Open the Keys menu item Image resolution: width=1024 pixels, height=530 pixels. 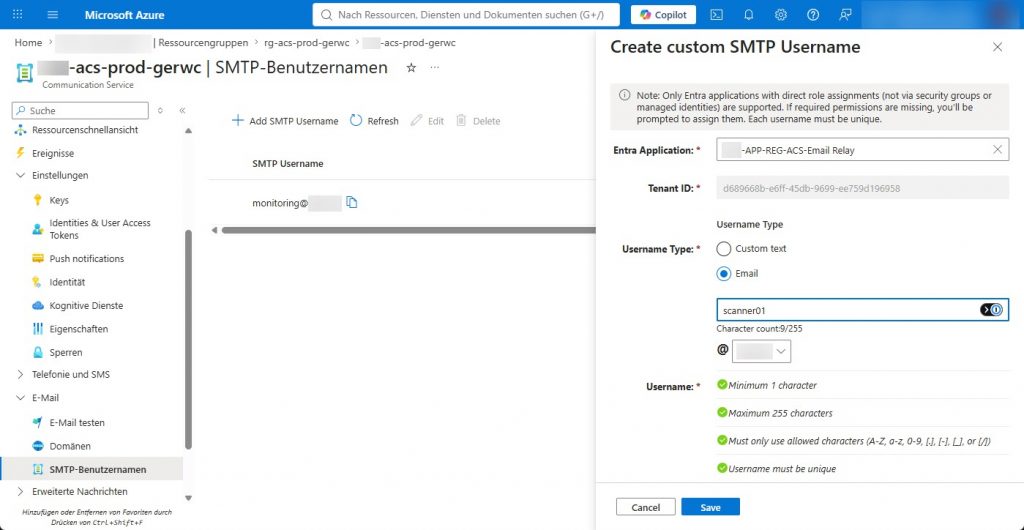click(x=59, y=200)
